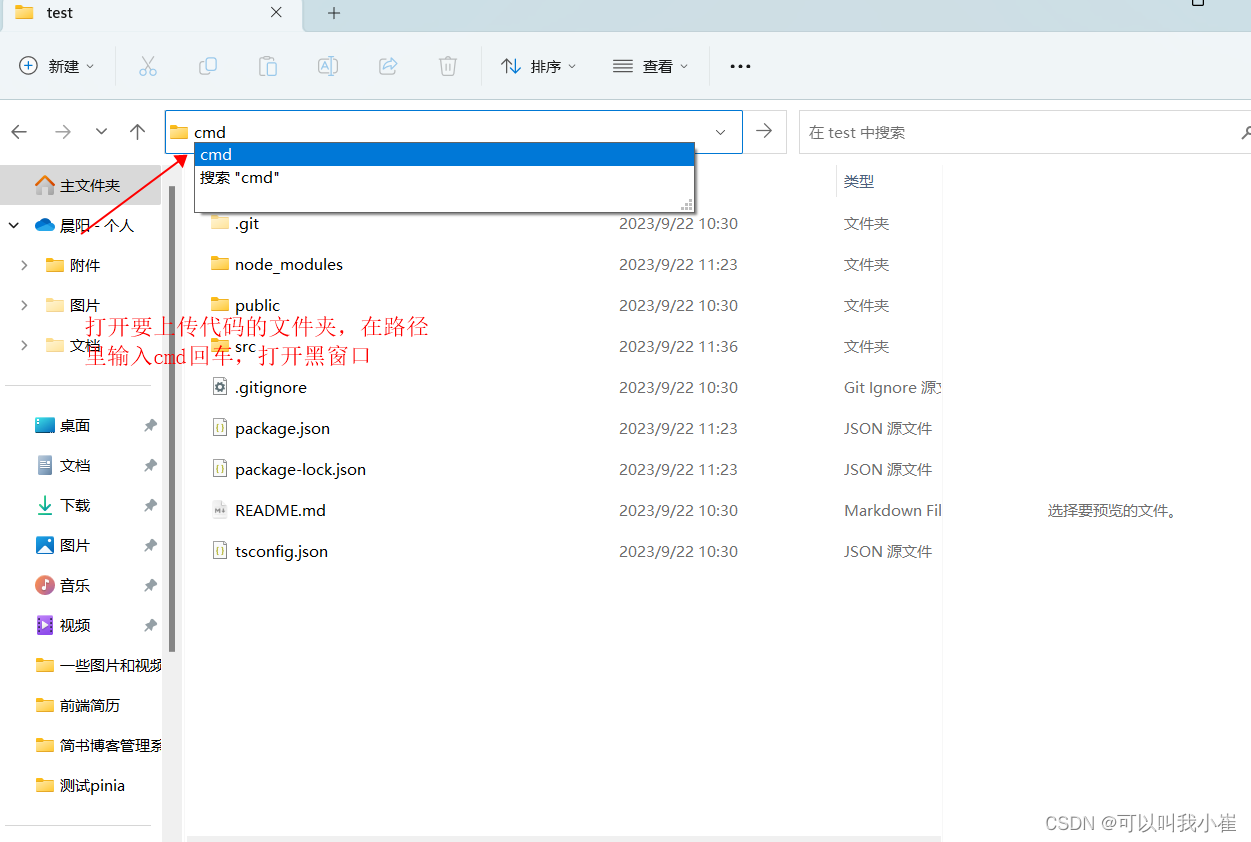Click the tsconfig.json file icon
This screenshot has height=842, width=1251.
220,551
